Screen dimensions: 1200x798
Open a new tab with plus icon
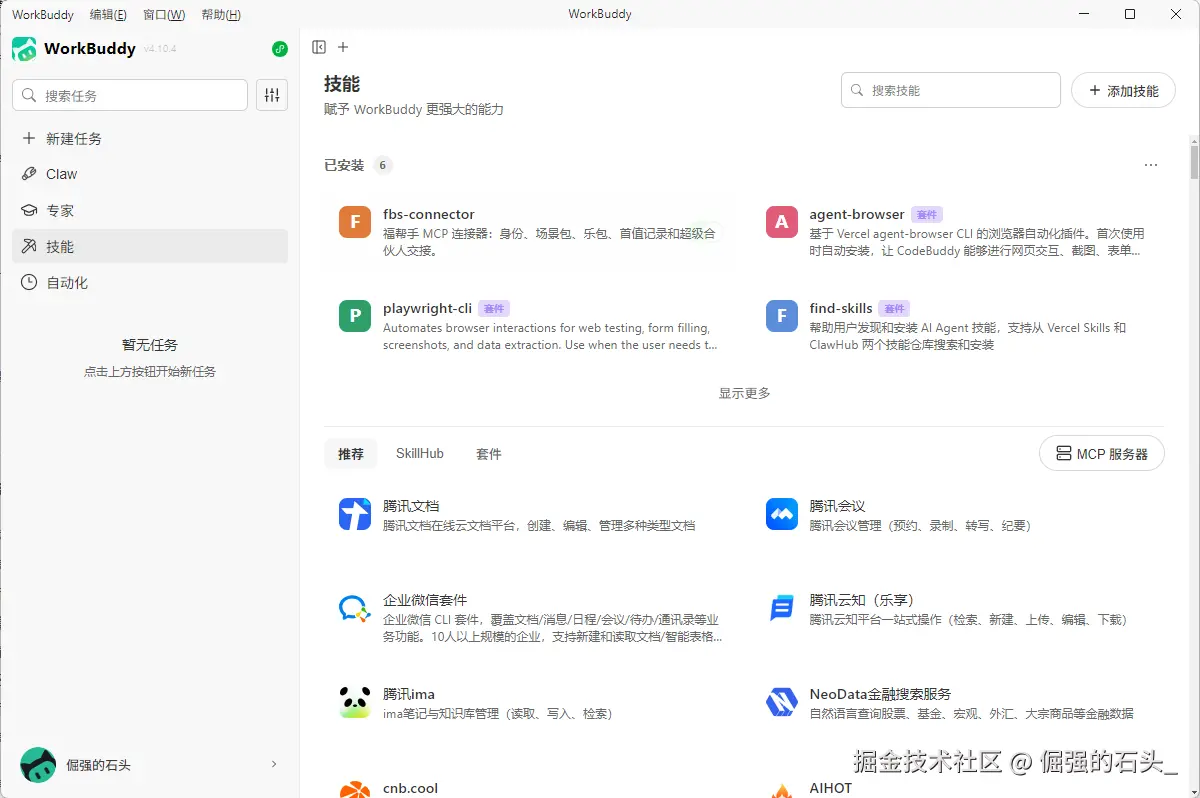coord(343,47)
